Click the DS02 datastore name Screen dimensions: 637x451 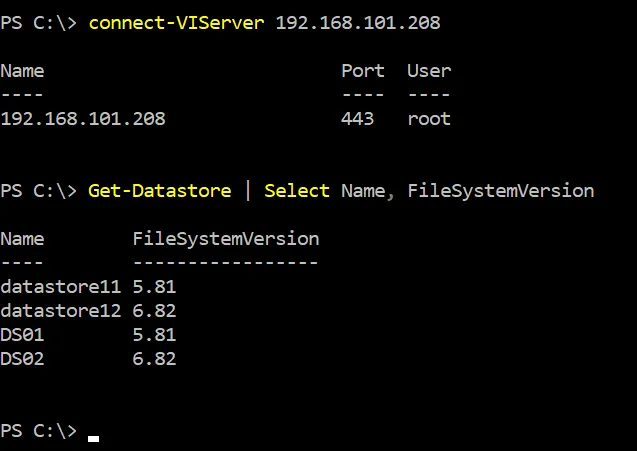click(22, 359)
